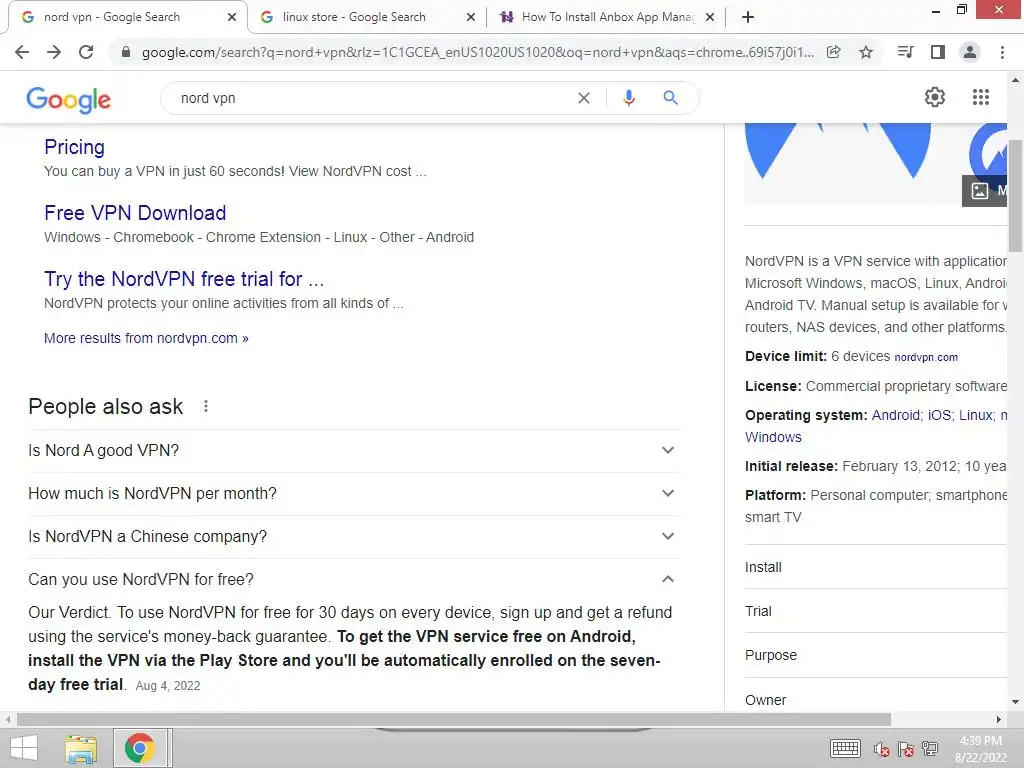Click the Google search input field
Viewport: 1024px width, 768px height.
point(372,98)
